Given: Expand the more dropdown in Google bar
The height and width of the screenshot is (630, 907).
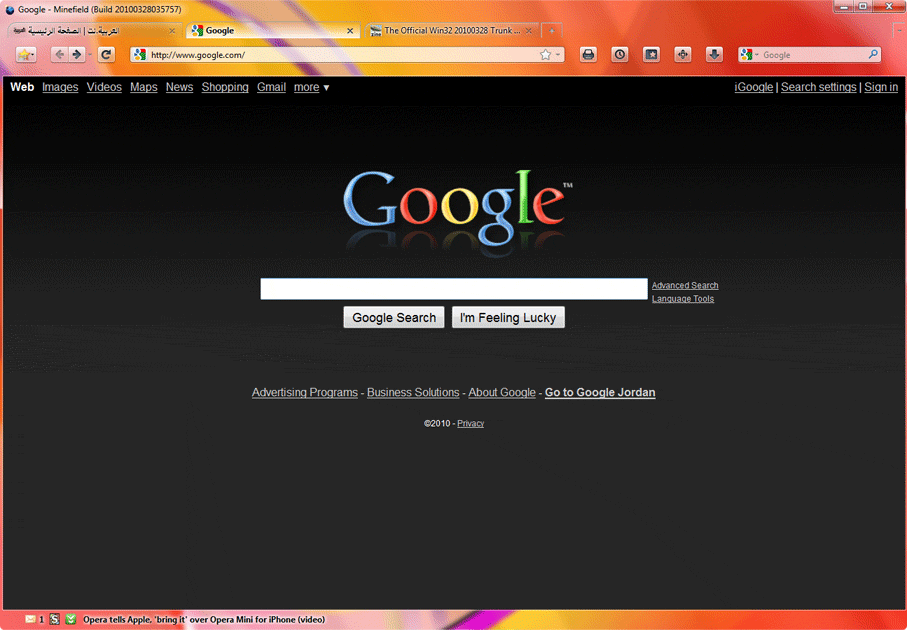Looking at the screenshot, I should click(x=311, y=87).
